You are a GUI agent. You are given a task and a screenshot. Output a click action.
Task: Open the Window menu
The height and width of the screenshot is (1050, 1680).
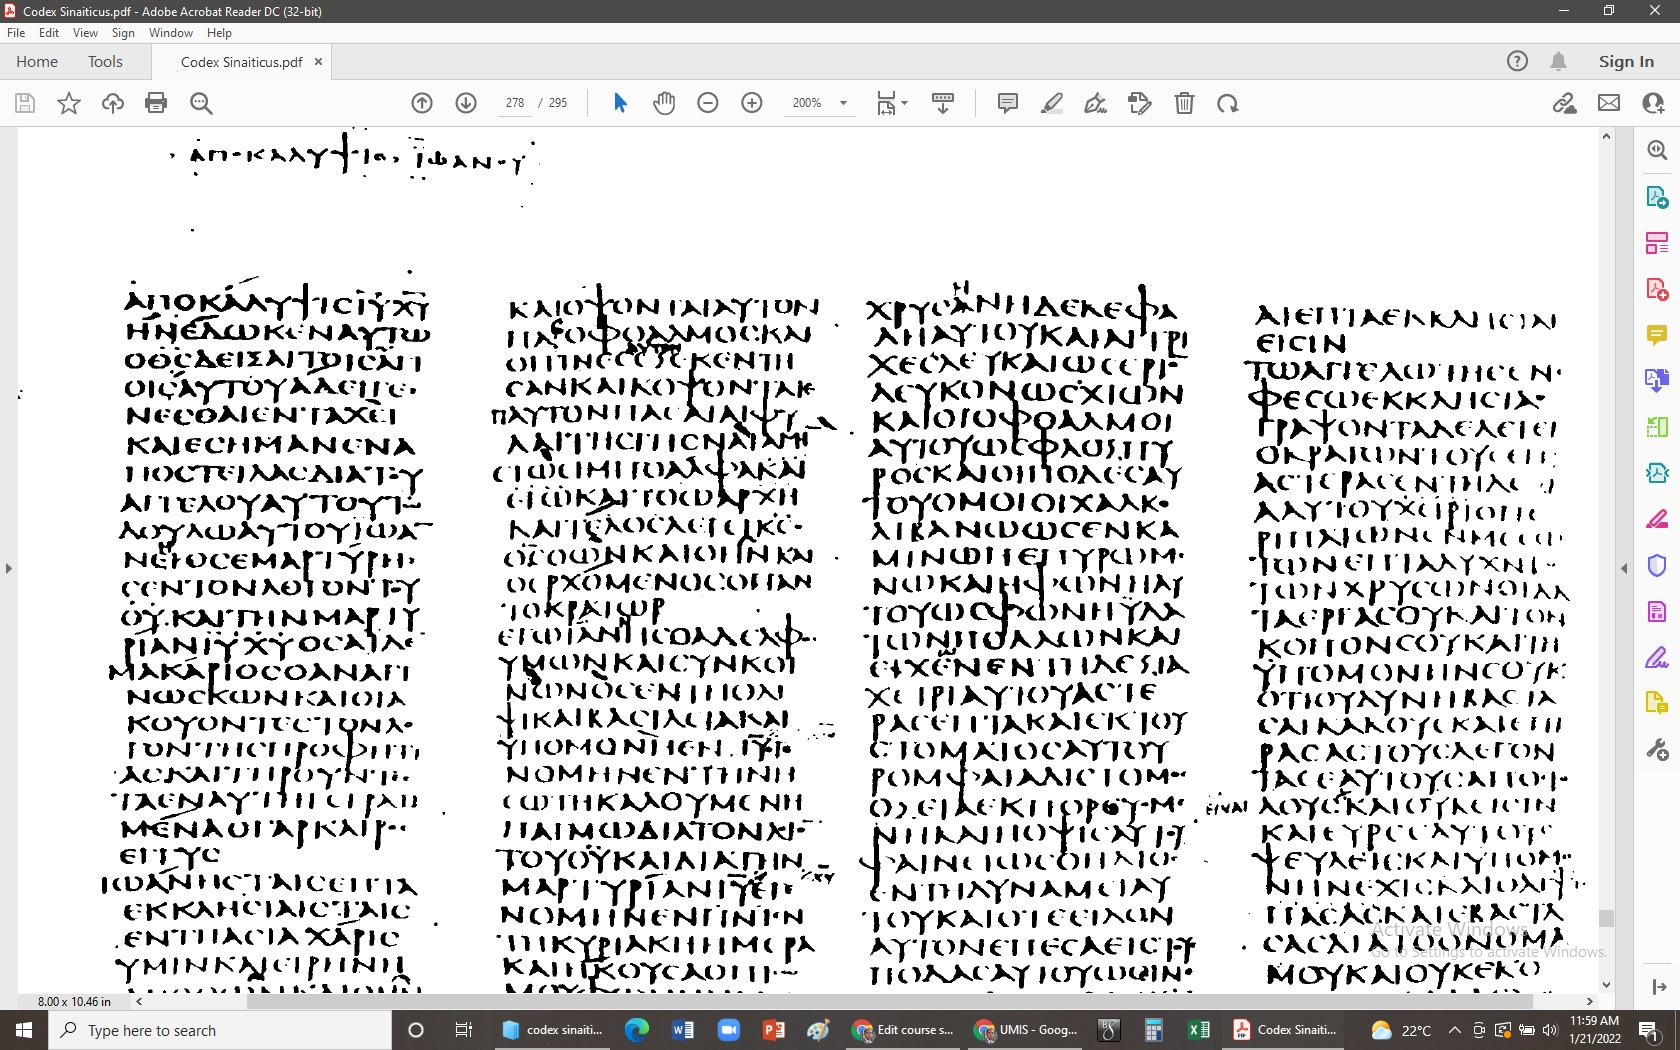click(171, 33)
